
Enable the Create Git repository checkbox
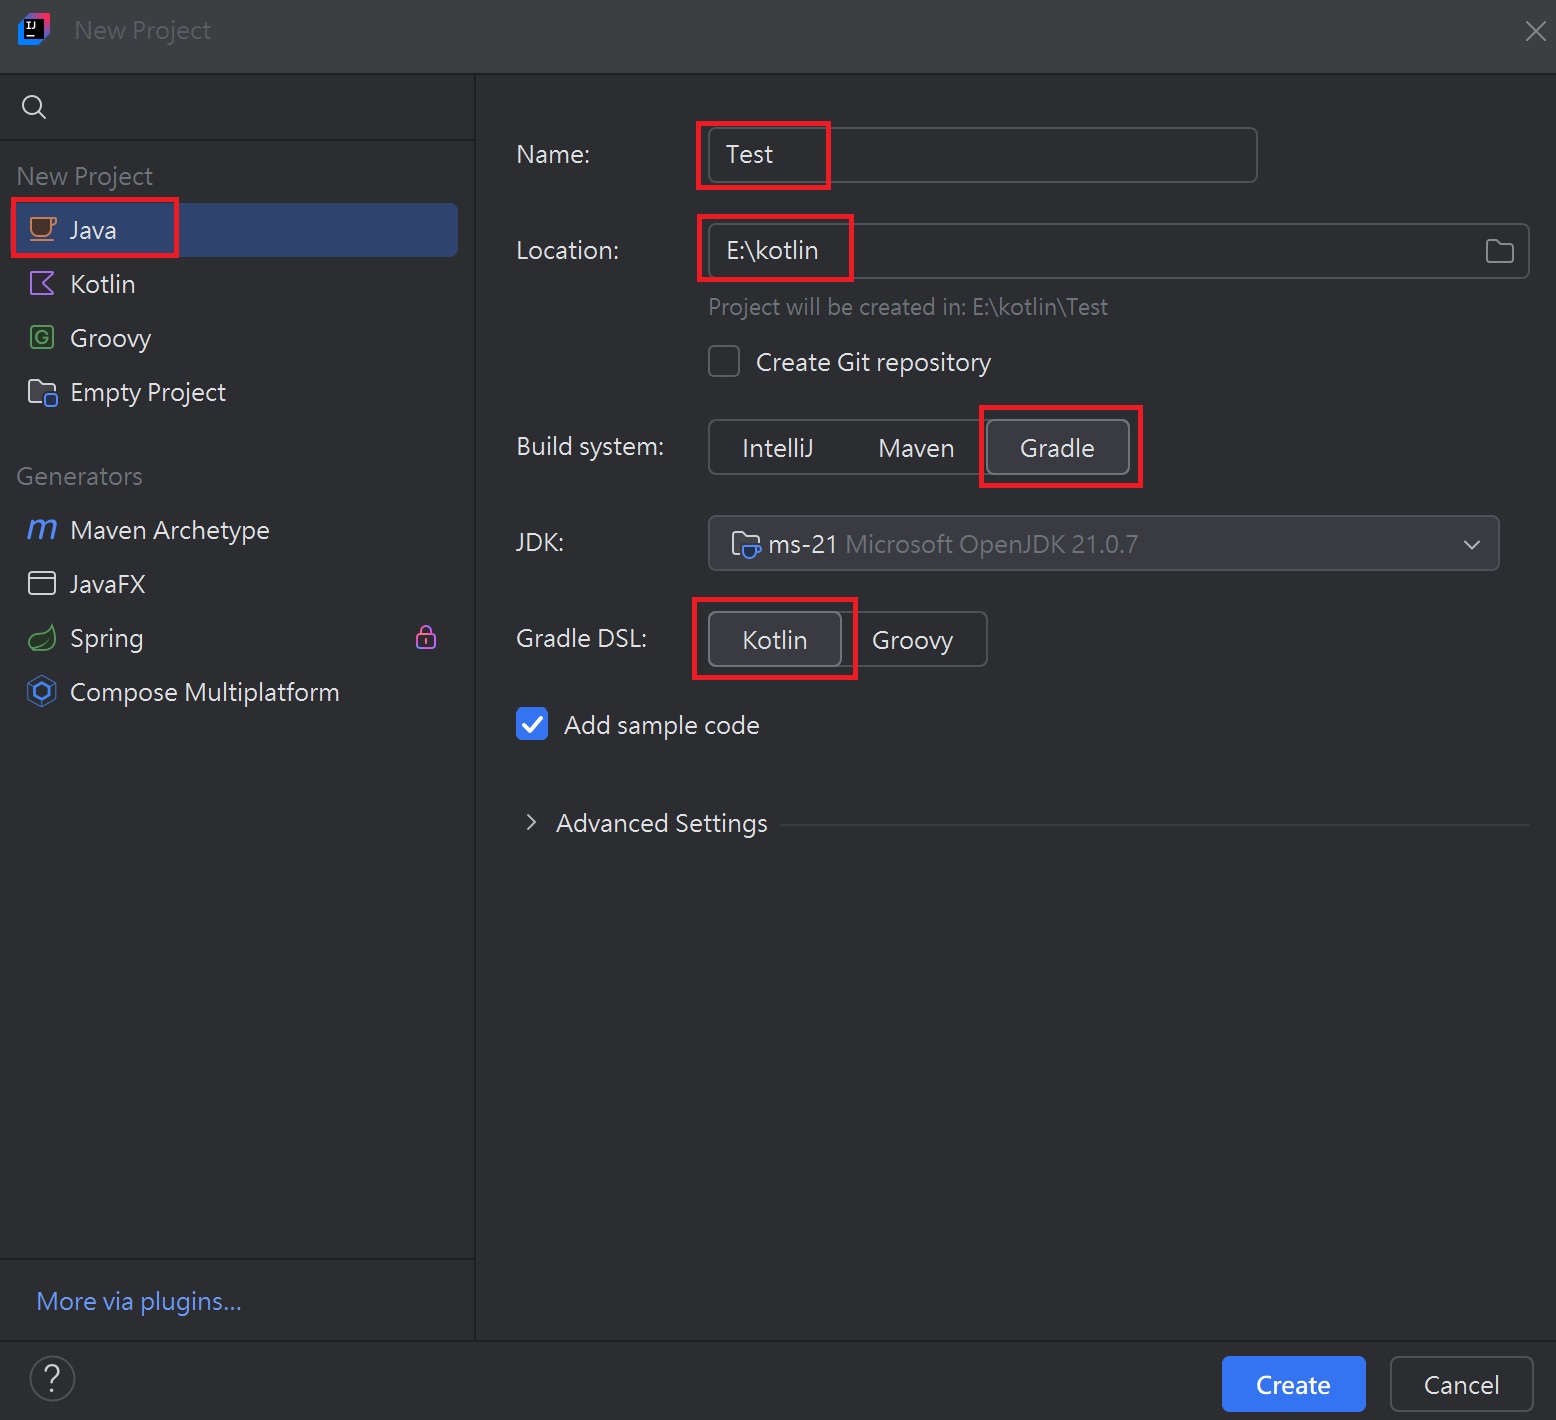(724, 362)
